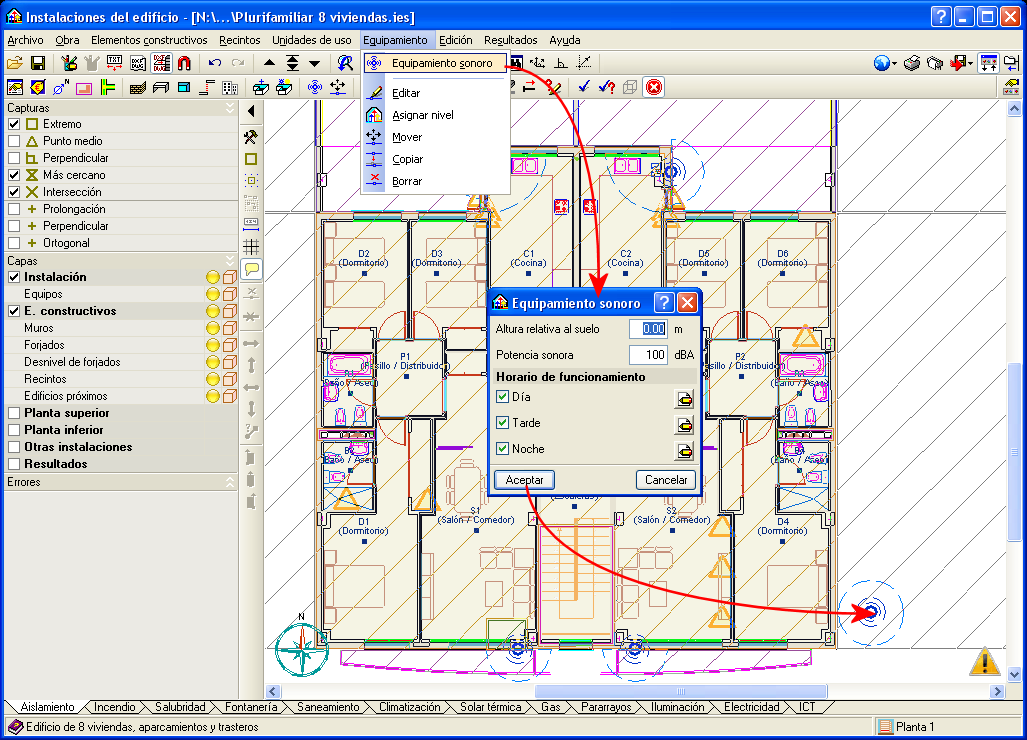The height and width of the screenshot is (740, 1027).
Task: Collapse the Capturas panel
Action: (x=230, y=107)
